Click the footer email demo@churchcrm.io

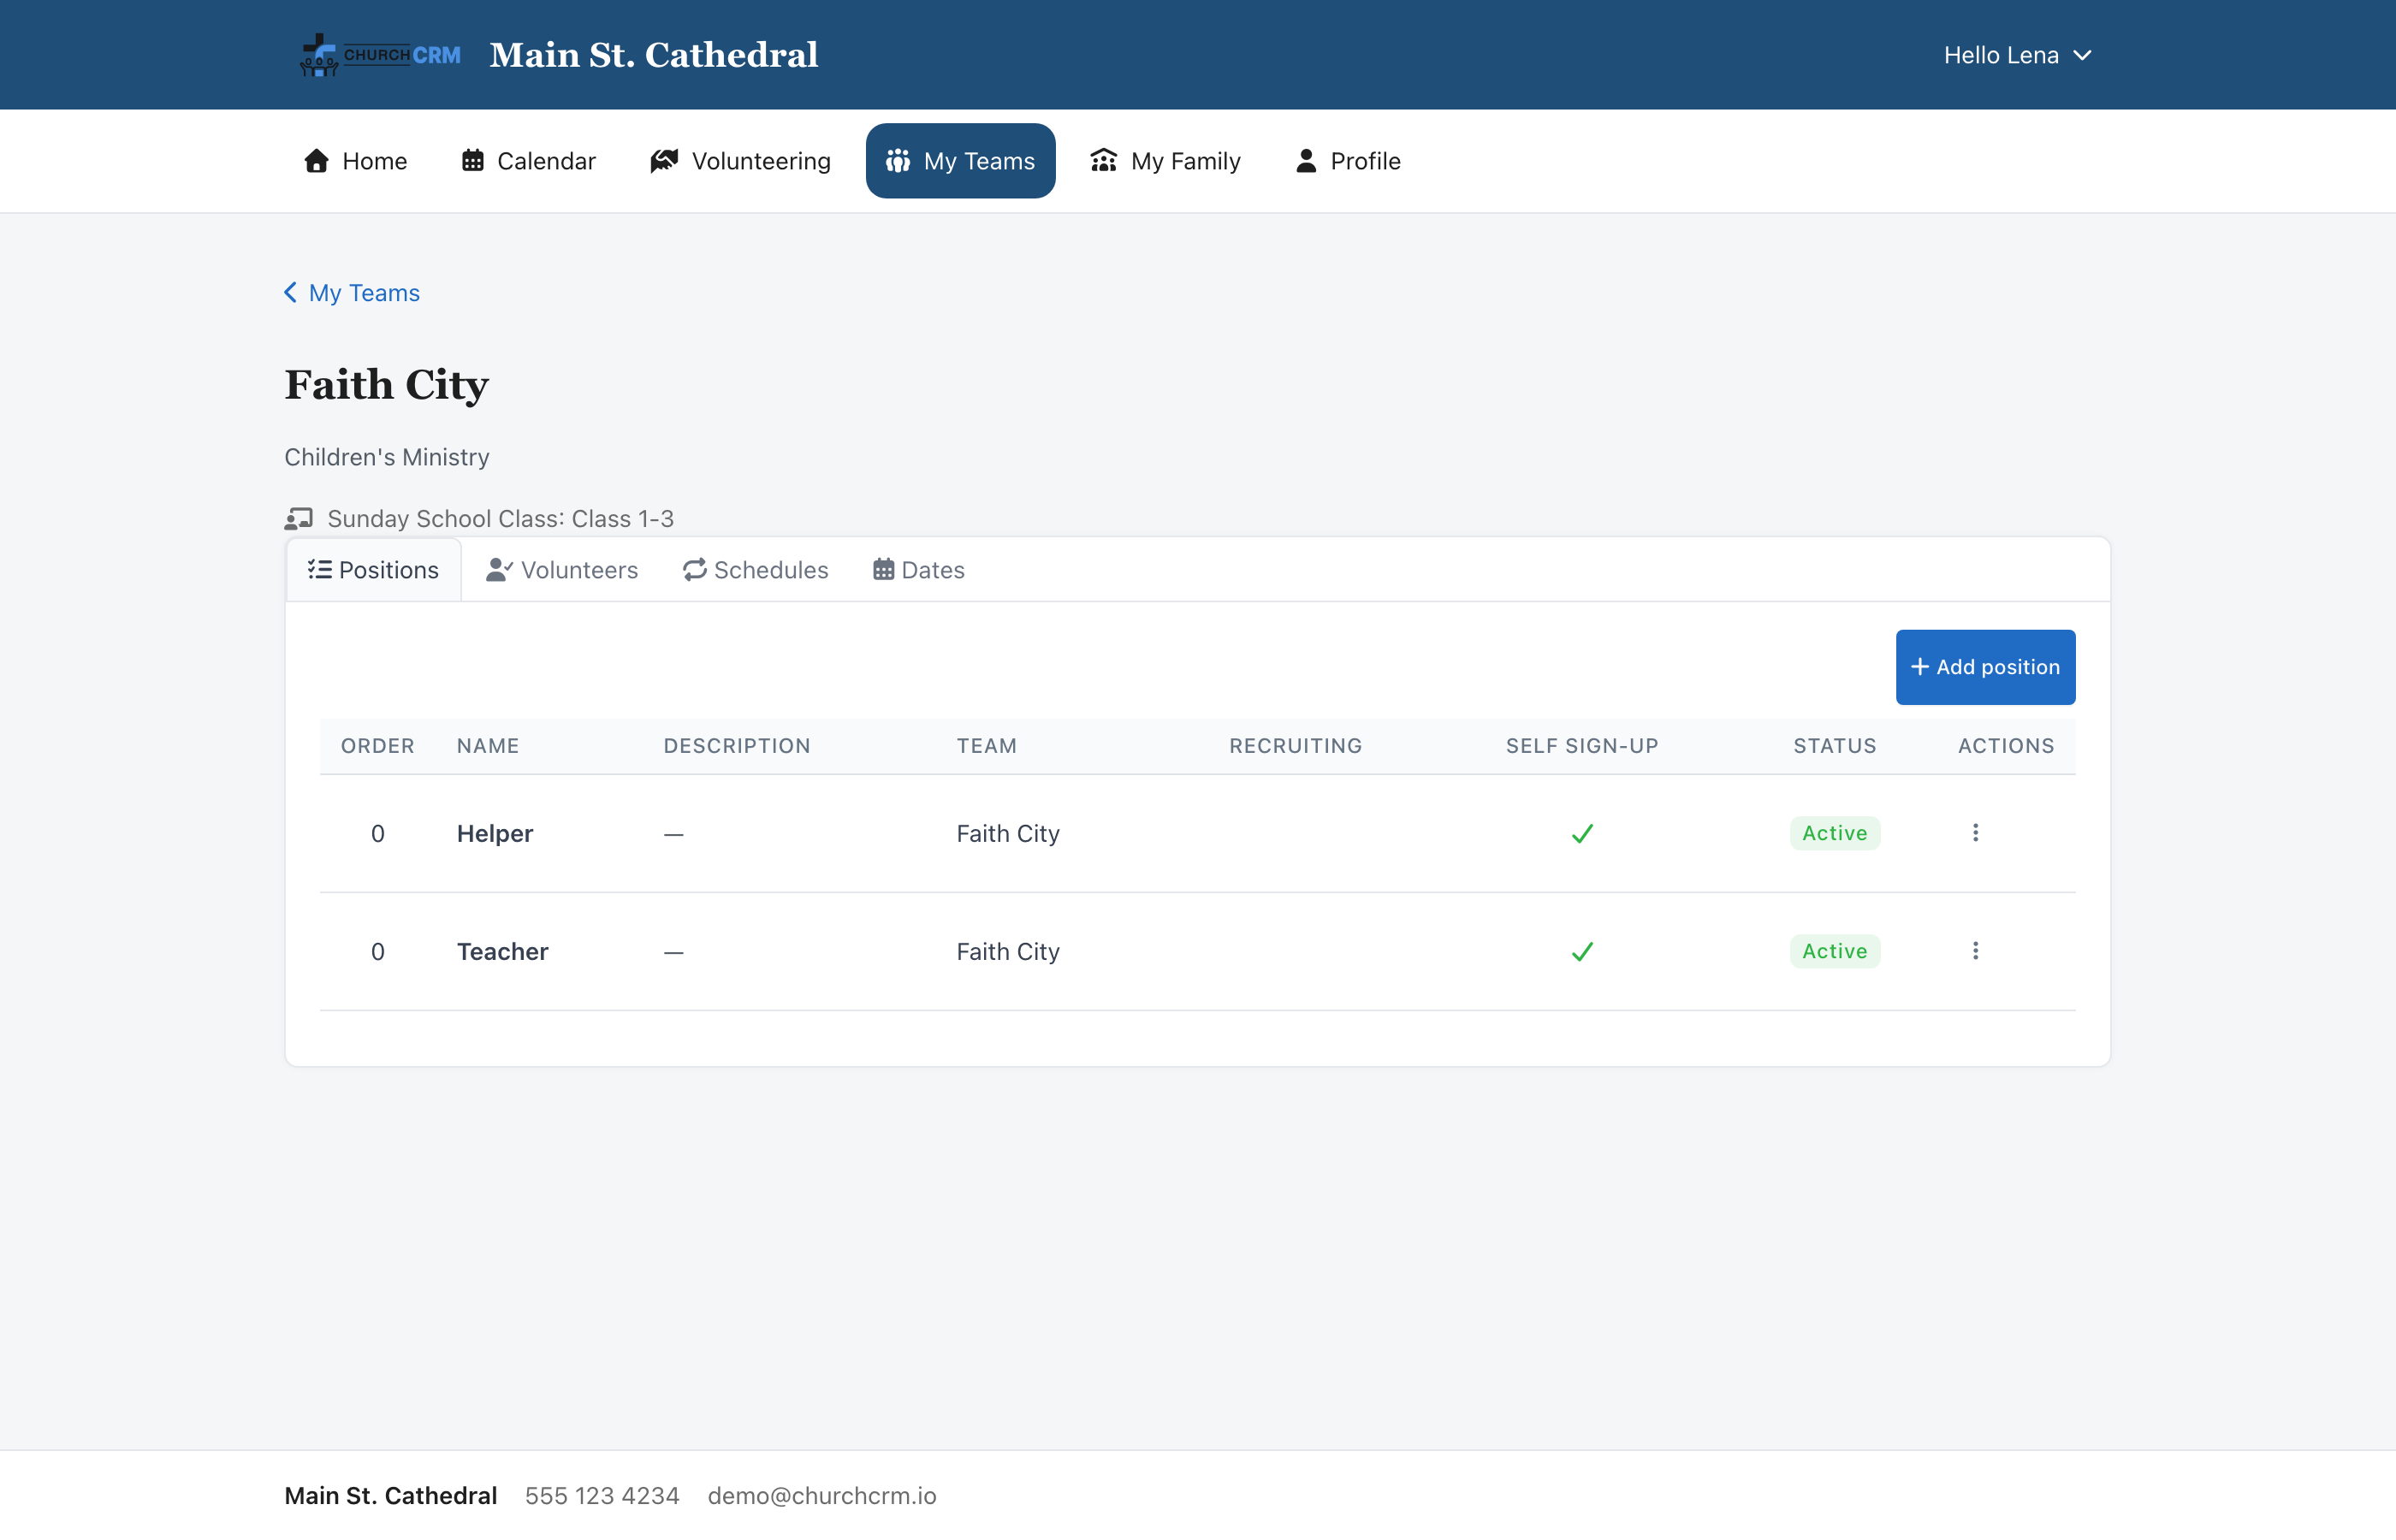tap(822, 1495)
